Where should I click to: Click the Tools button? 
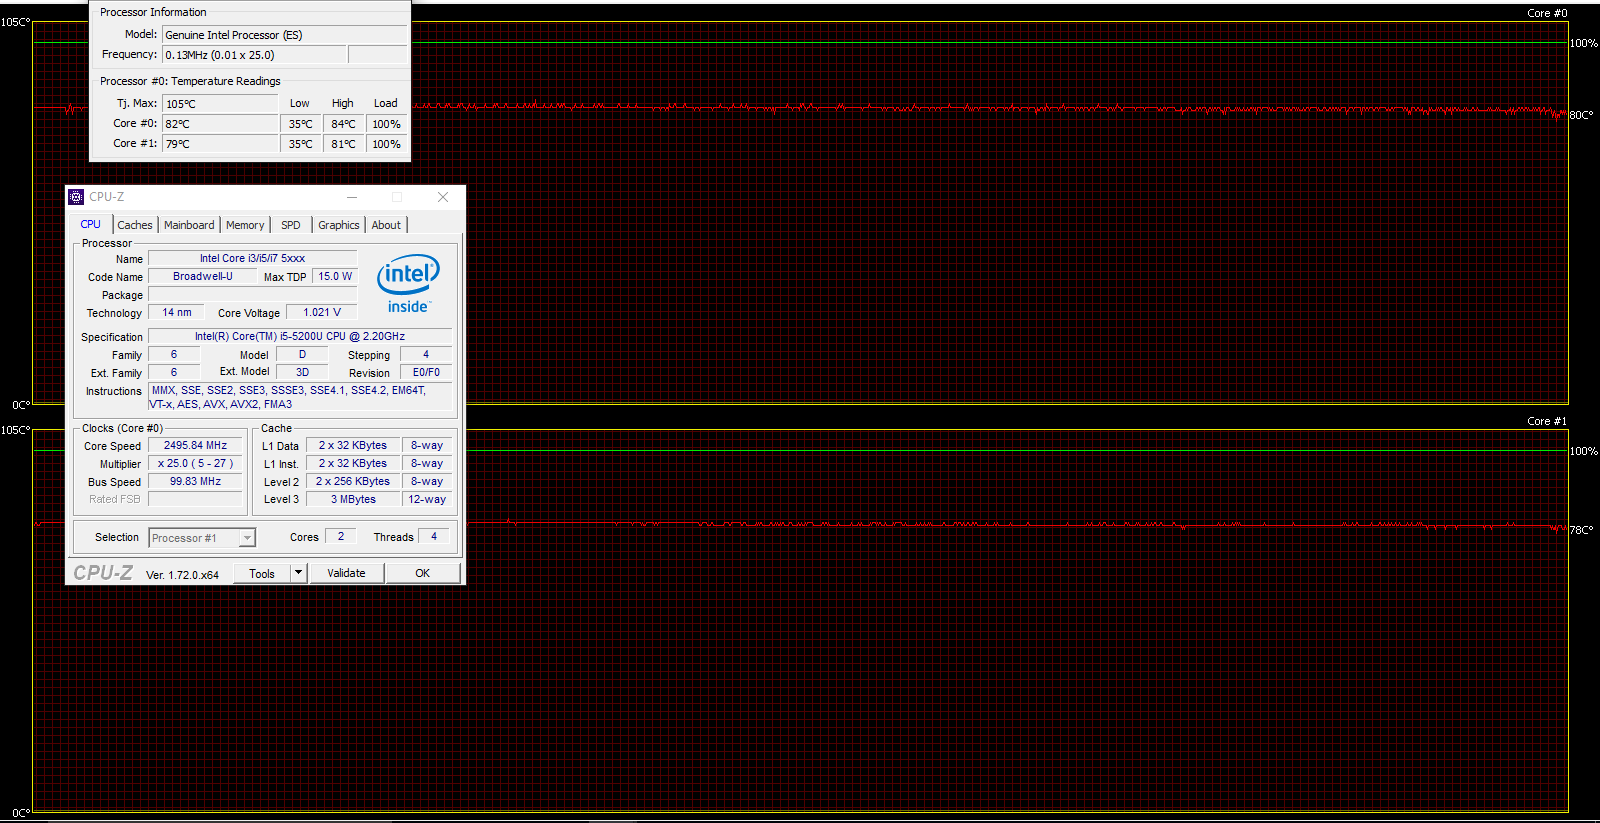tap(262, 573)
